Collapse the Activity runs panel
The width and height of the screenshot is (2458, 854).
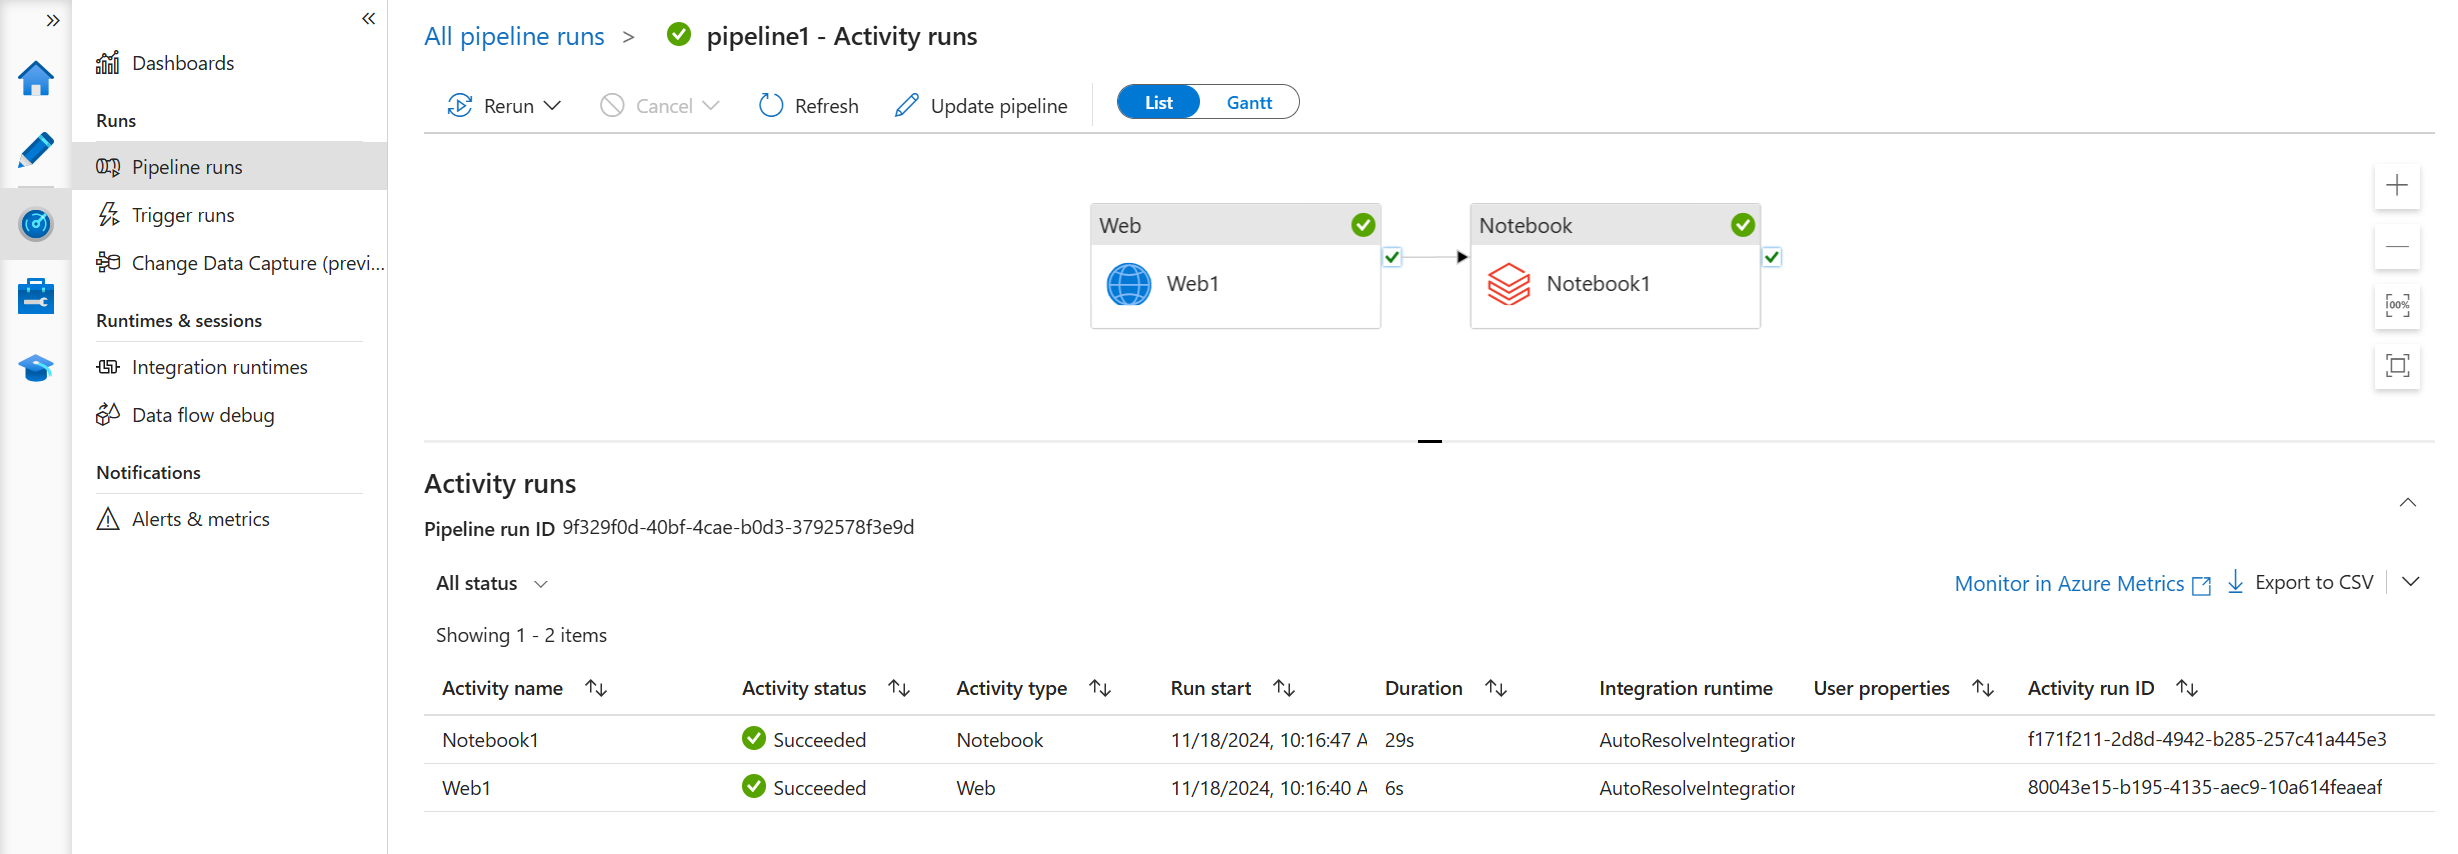coord(2407,502)
